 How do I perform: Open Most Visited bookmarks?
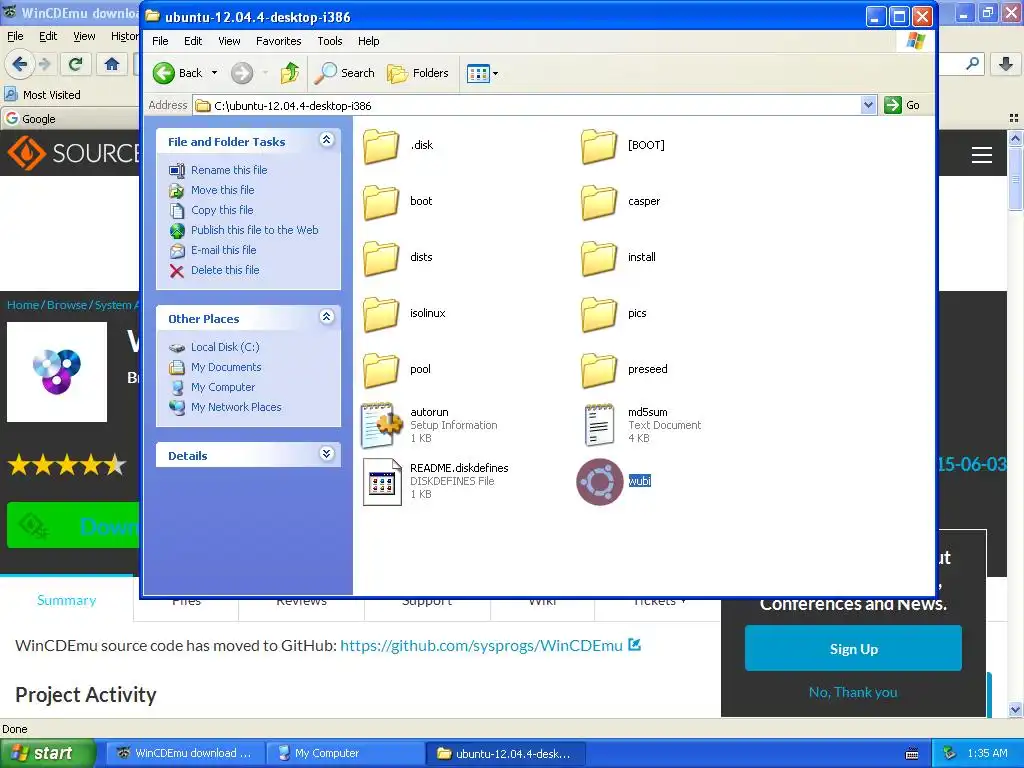42,95
